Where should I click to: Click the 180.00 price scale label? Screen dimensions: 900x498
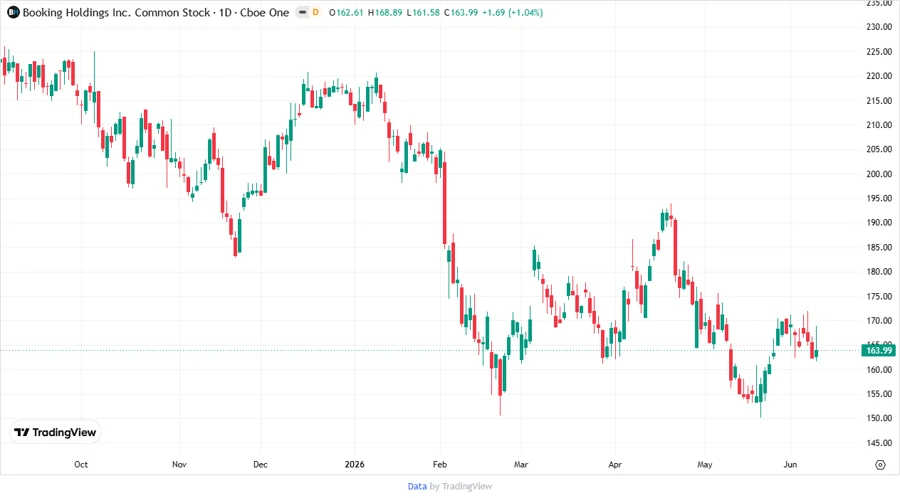pyautogui.click(x=879, y=272)
